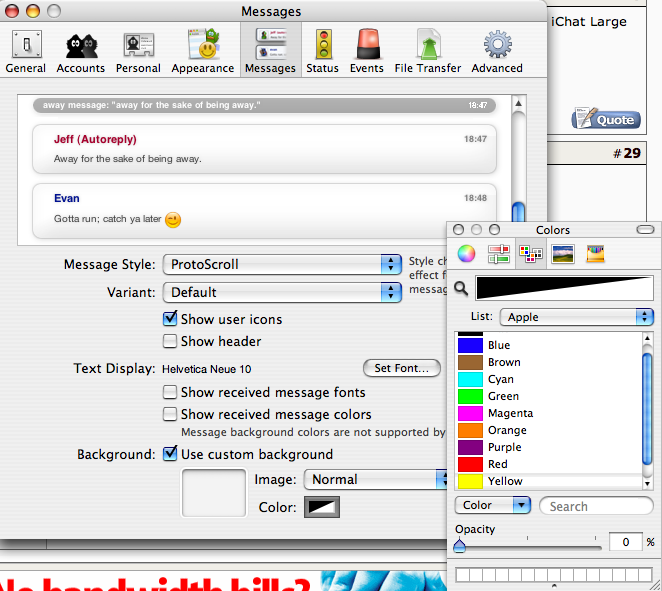
Task: Toggle Use custom background checkbox
Action: click(x=170, y=454)
